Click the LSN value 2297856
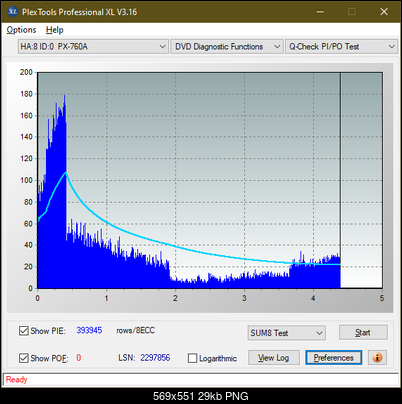This screenshot has width=402, height=404. coord(155,358)
